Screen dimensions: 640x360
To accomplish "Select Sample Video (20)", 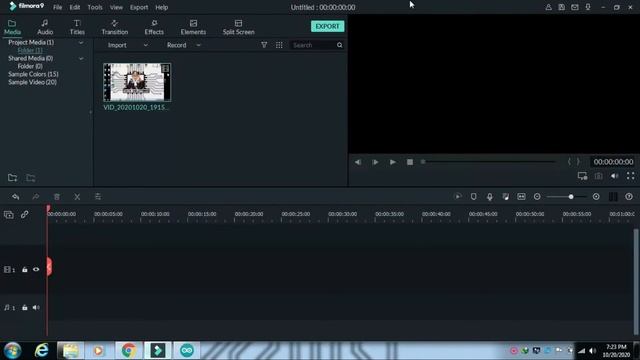I will click(32, 82).
